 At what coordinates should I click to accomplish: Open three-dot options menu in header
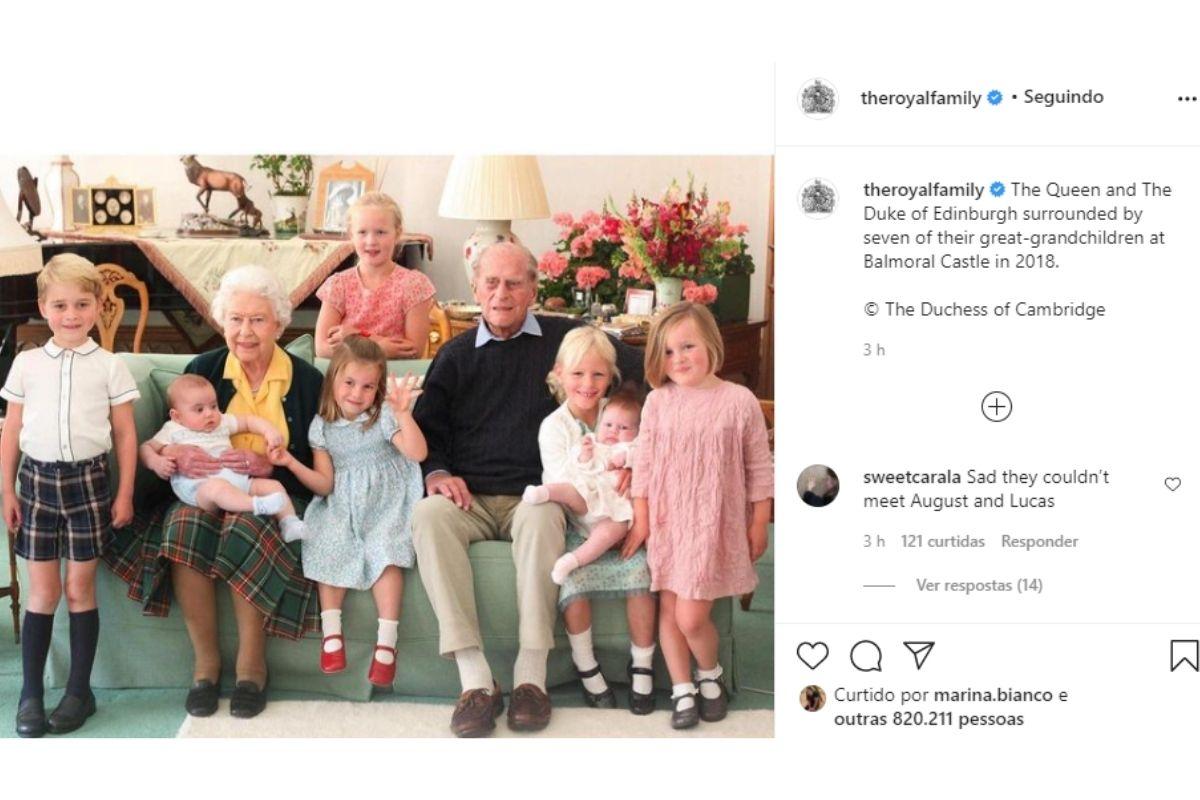point(1187,98)
